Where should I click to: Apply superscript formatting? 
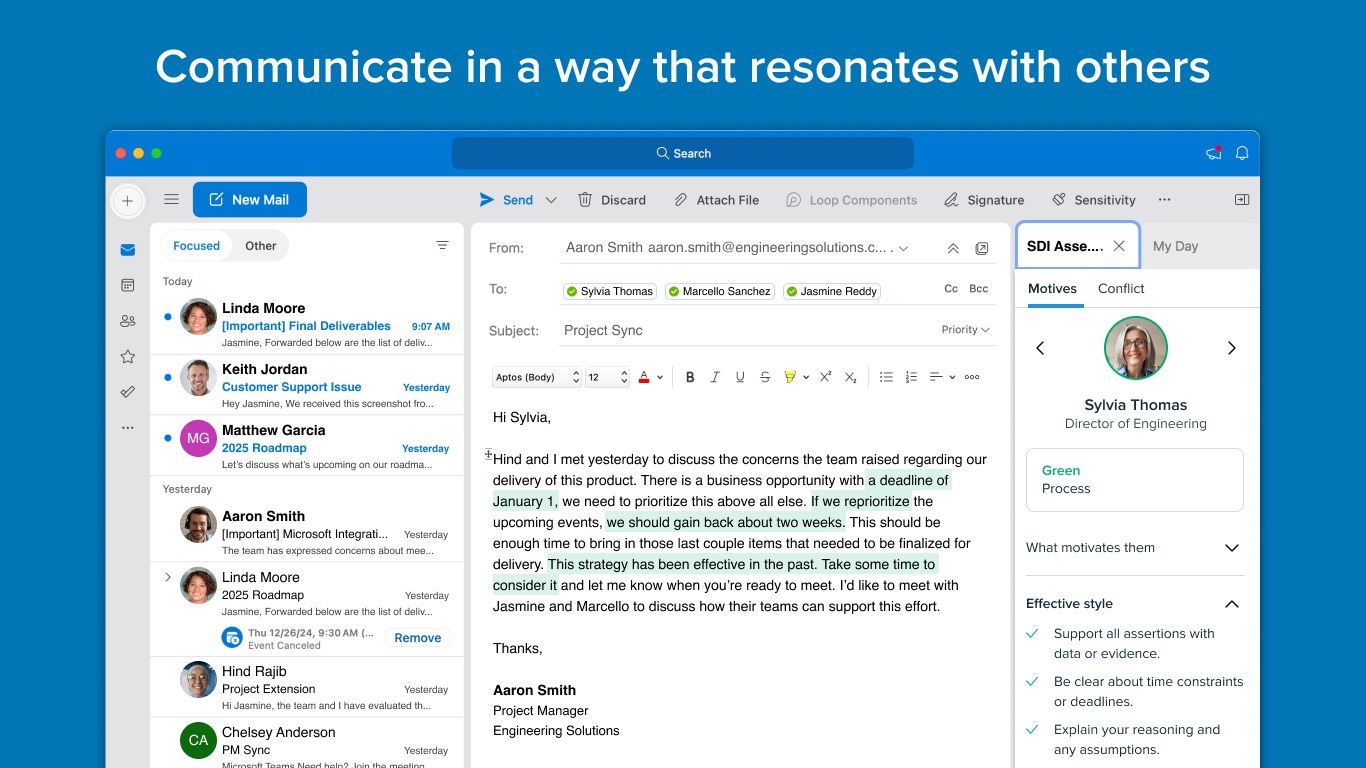825,377
